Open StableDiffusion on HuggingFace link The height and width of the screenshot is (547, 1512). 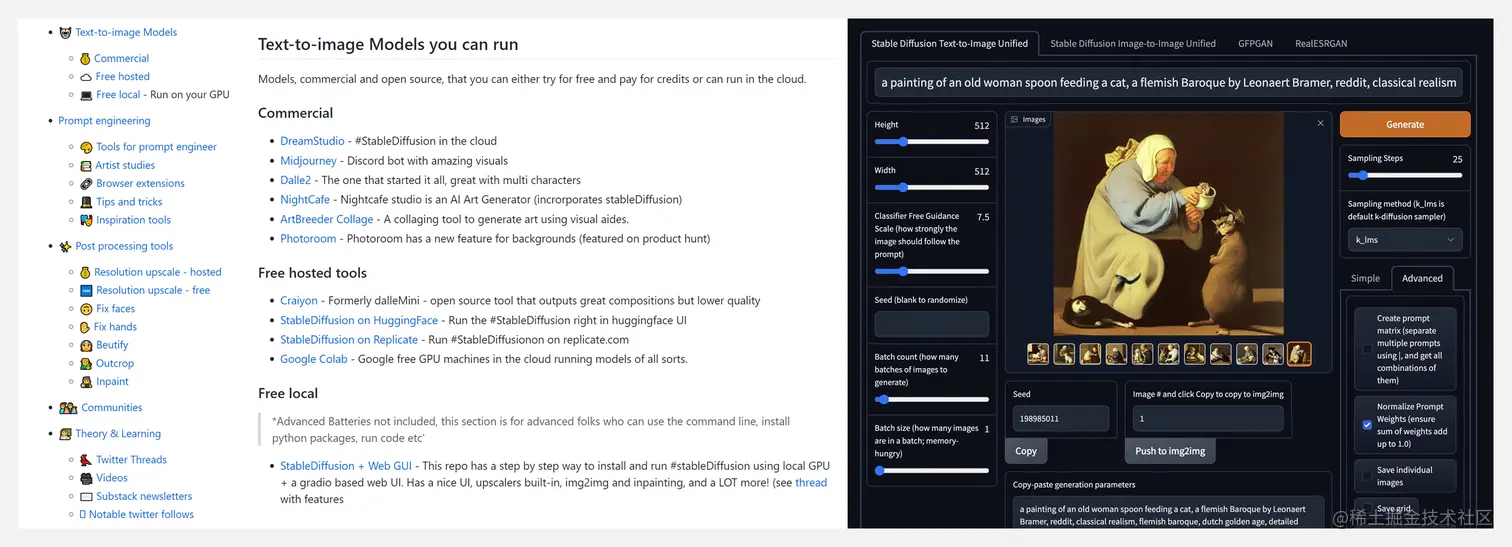(x=359, y=320)
